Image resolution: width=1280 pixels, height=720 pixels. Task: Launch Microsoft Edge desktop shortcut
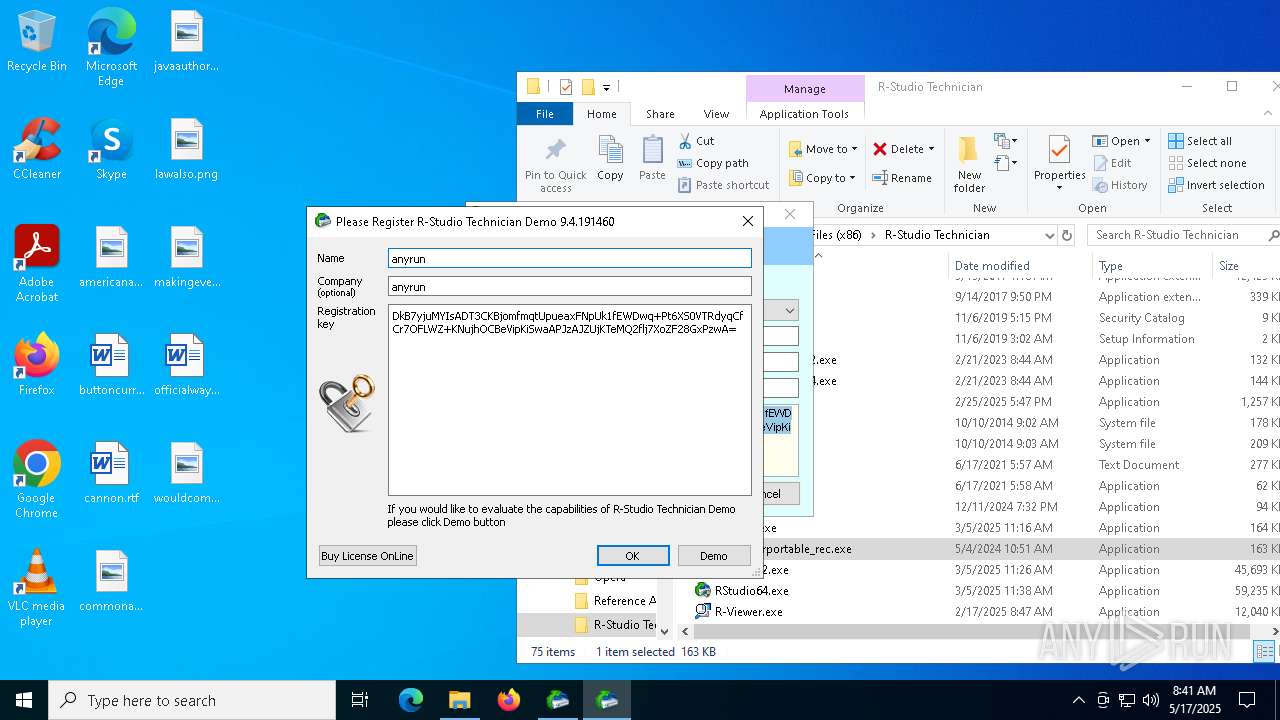click(x=111, y=48)
